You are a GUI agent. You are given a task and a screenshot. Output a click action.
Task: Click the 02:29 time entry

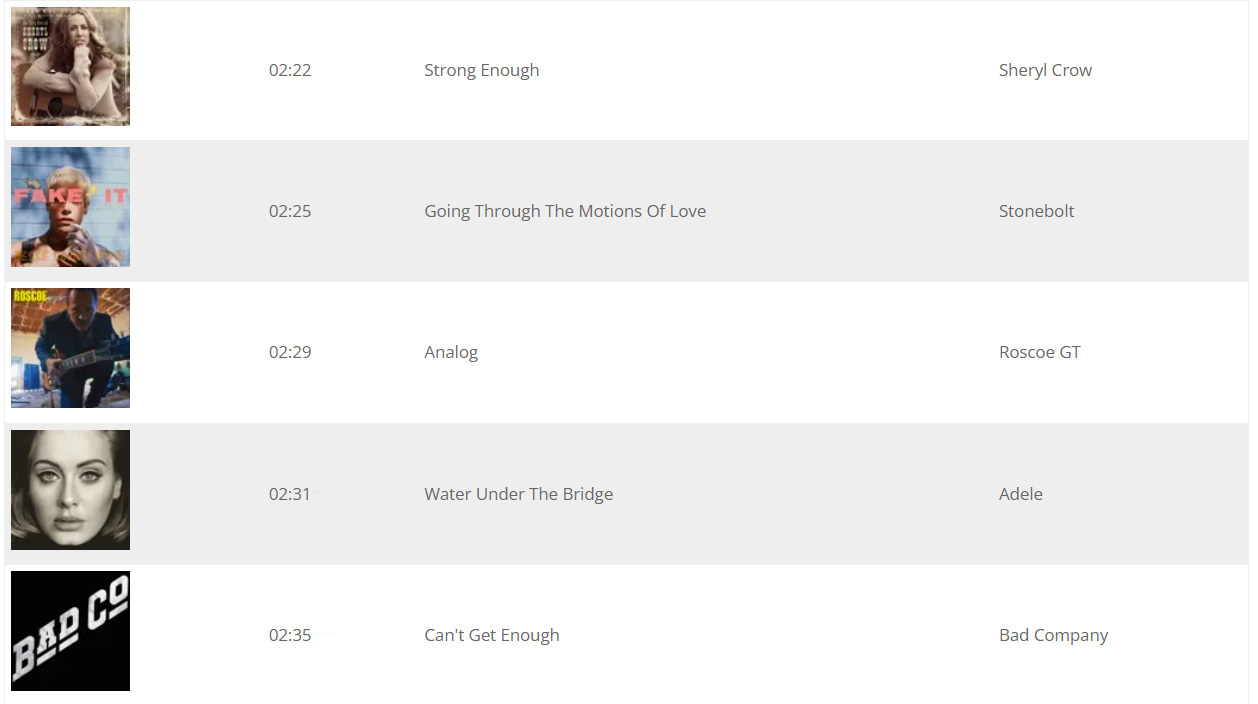[290, 352]
